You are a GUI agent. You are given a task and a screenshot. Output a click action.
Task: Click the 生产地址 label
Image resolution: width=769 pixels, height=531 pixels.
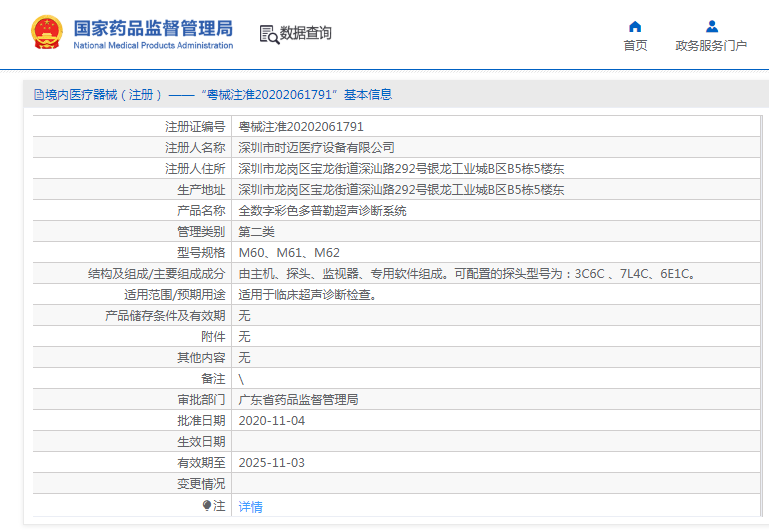pos(201,190)
